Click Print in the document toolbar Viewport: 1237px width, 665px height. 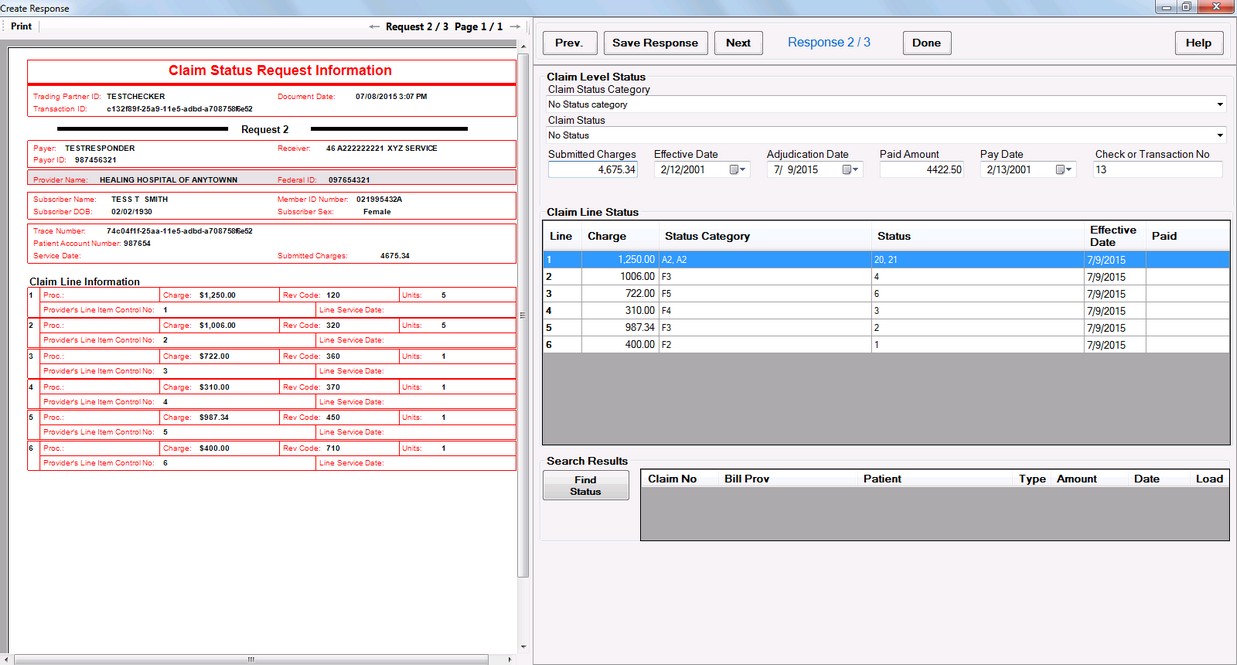point(21,27)
